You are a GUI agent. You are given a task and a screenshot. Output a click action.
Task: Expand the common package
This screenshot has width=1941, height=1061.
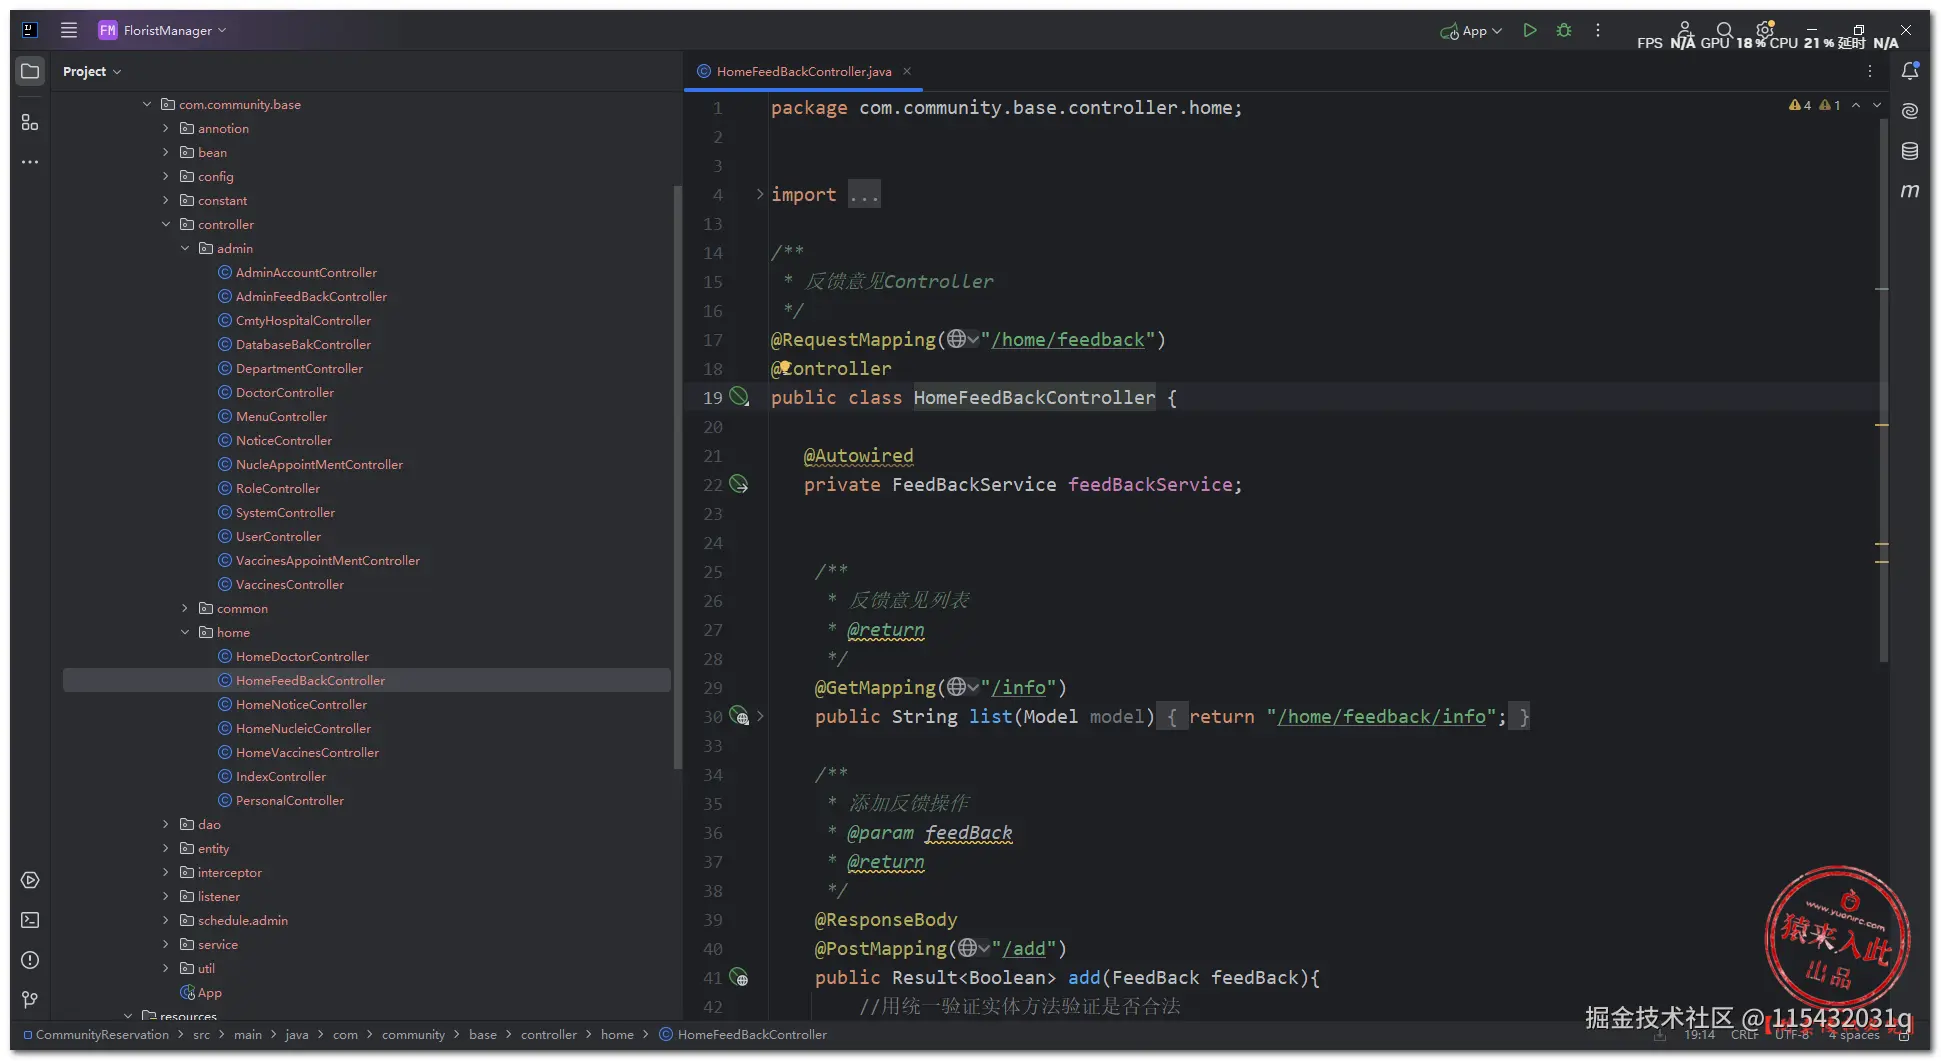point(185,608)
